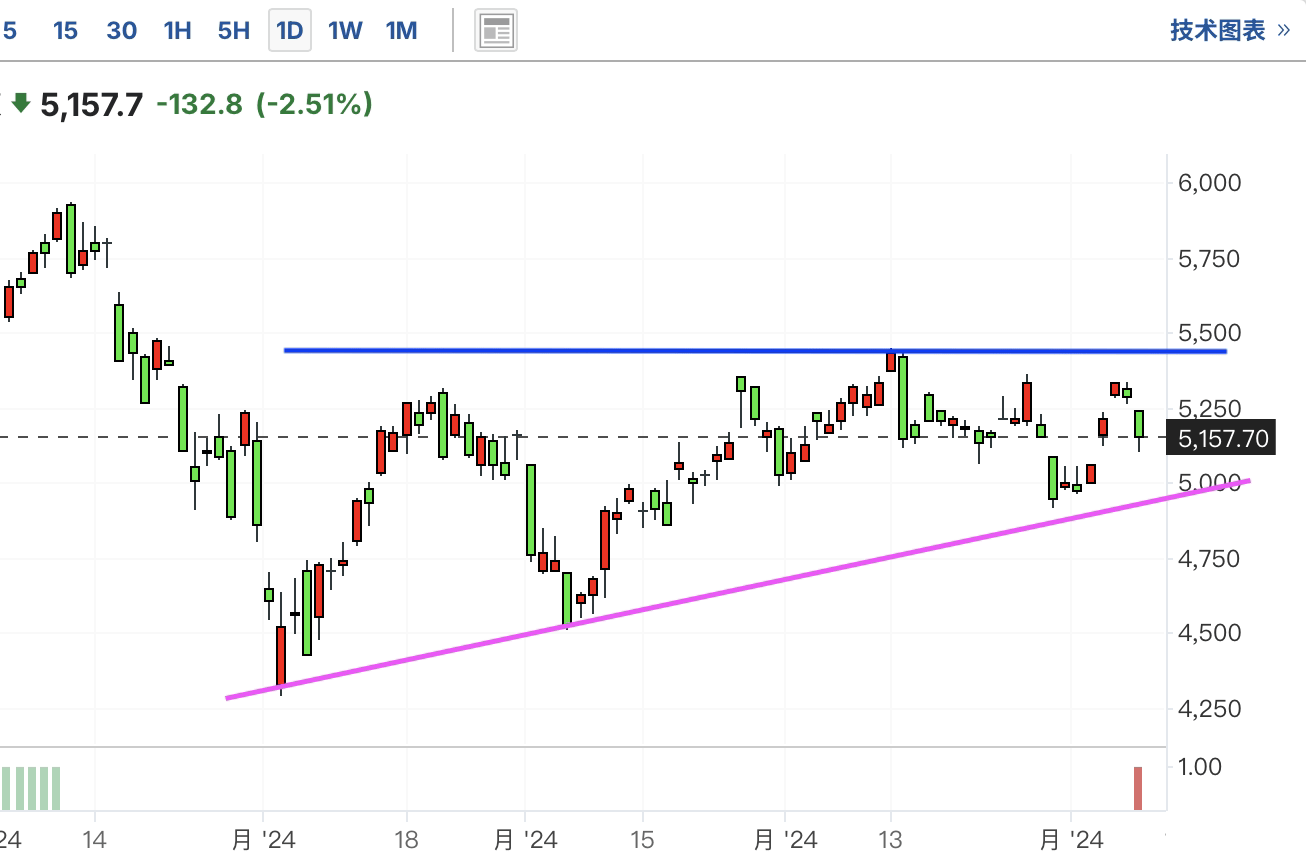Click the 5,250 price axis label
The height and width of the screenshot is (860, 1306).
click(1210, 408)
